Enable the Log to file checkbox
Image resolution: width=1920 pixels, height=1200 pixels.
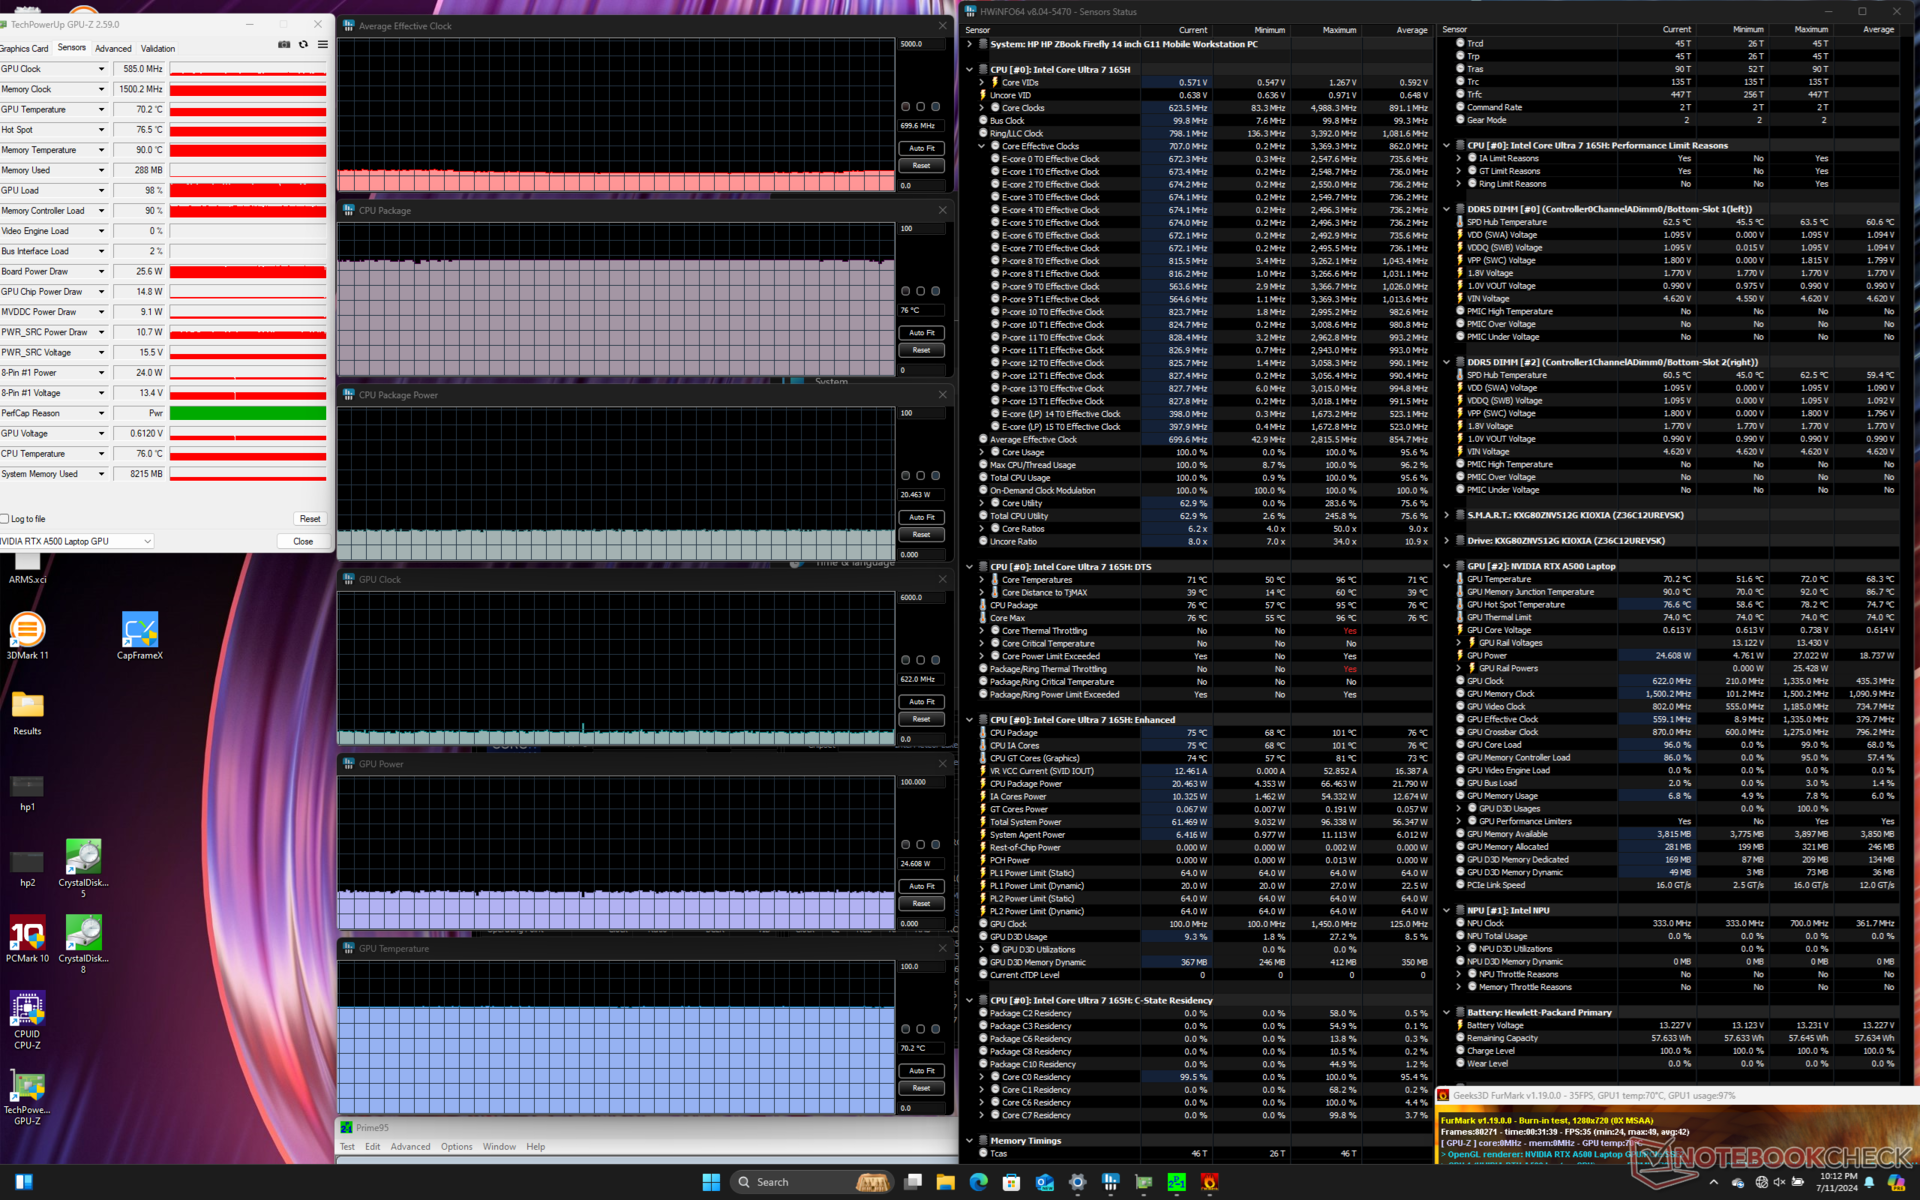5,519
